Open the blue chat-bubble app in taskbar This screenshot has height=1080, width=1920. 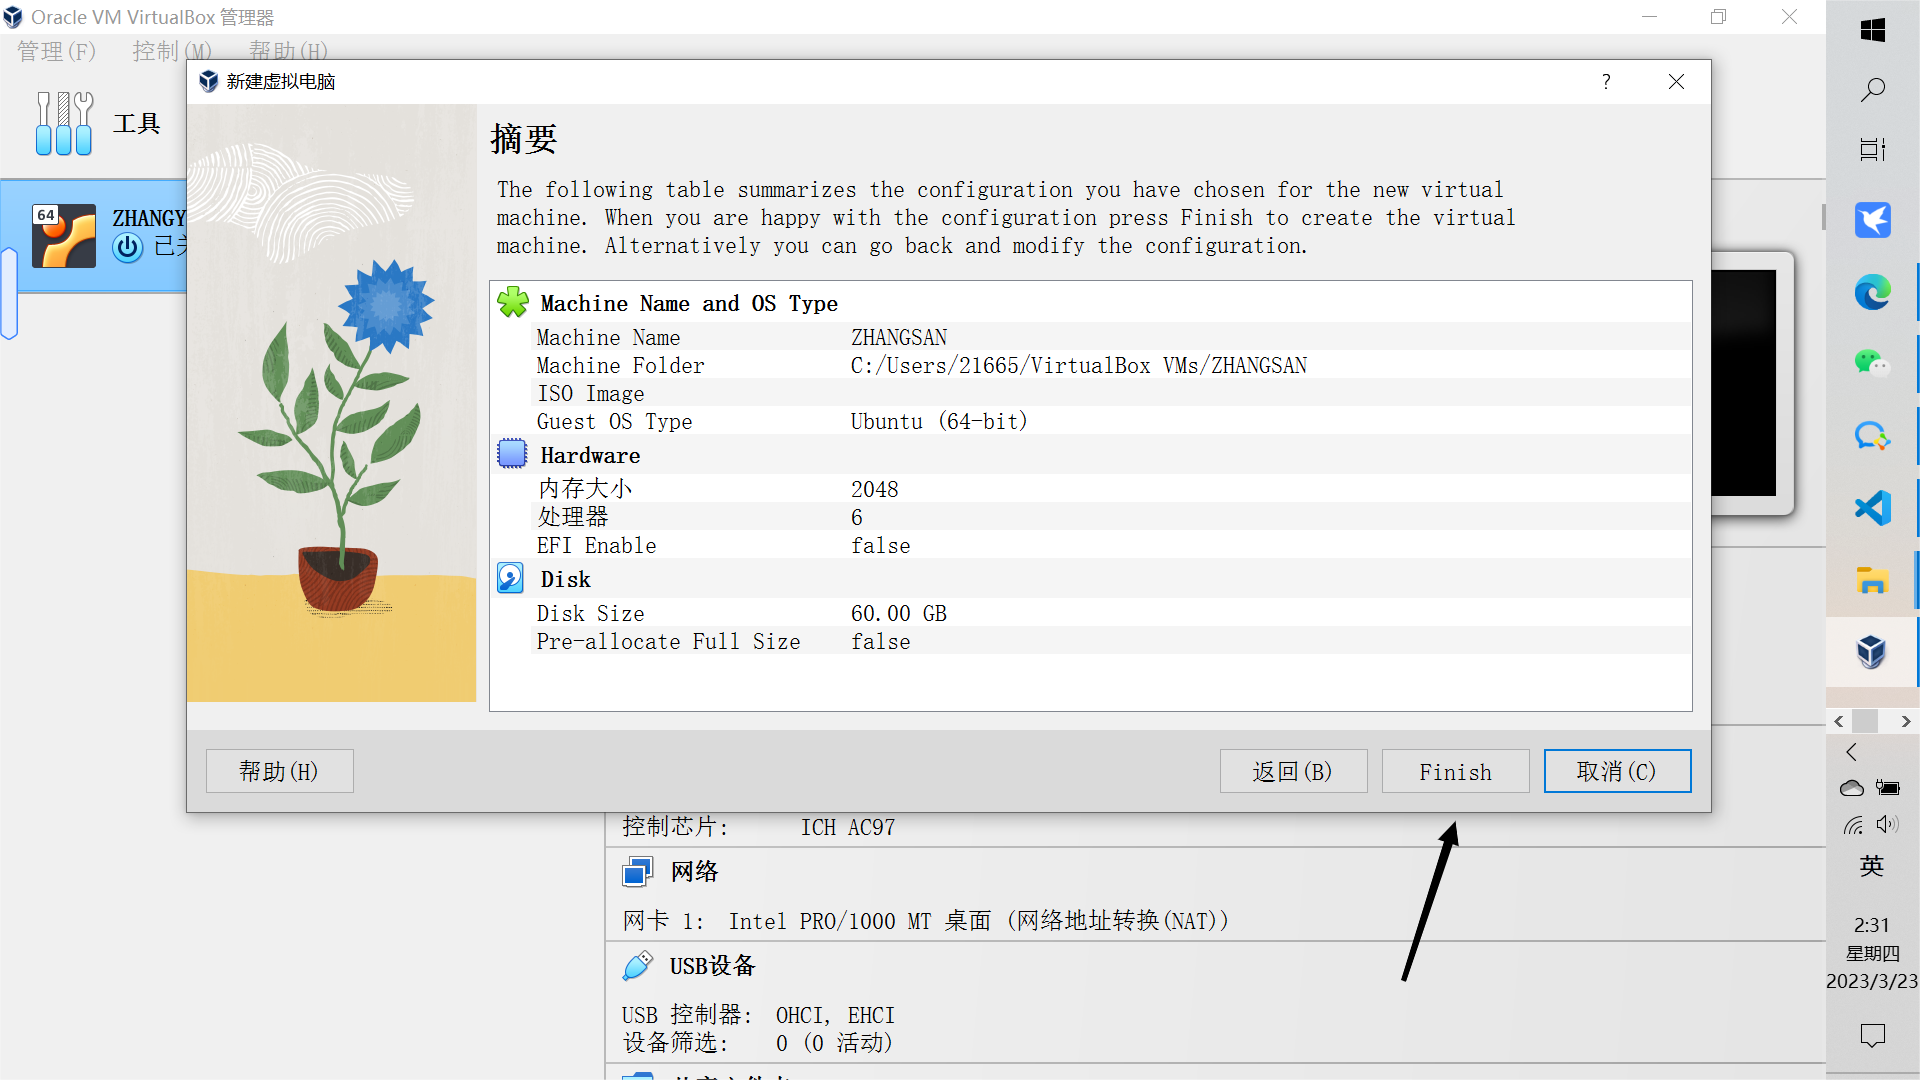1873,436
